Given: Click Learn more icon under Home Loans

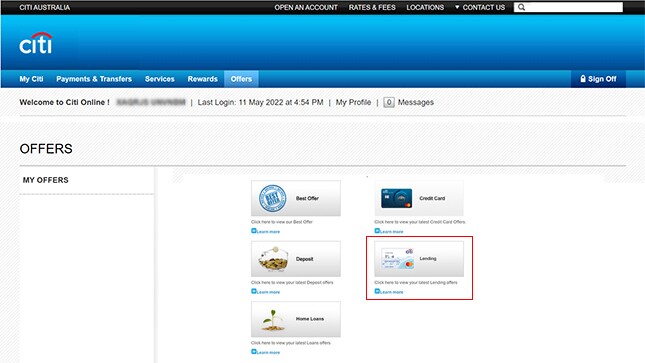Looking at the screenshot, I should [254, 352].
